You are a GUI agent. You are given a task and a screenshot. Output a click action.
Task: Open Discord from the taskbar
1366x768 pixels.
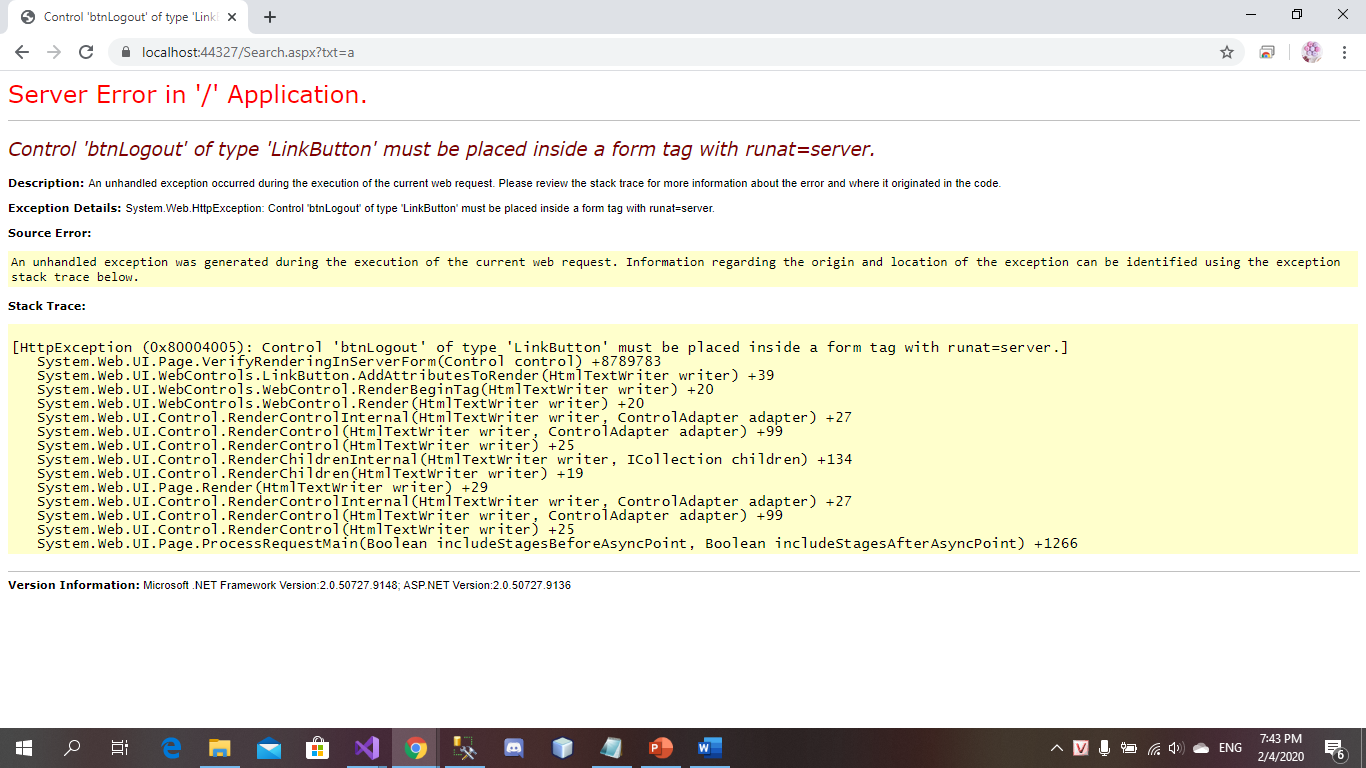[514, 747]
